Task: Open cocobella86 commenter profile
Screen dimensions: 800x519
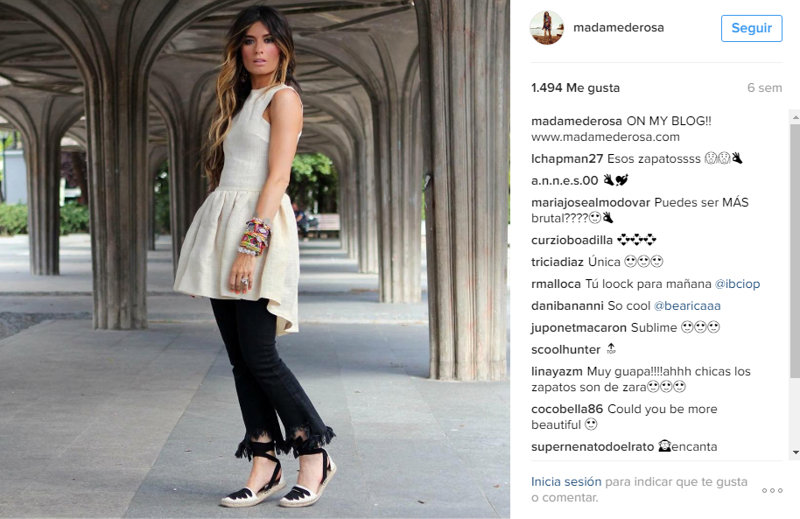Action: (x=567, y=409)
